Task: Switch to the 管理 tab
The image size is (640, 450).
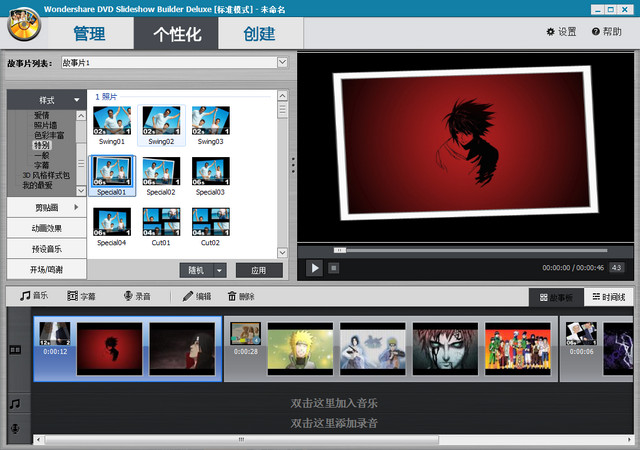Action: pyautogui.click(x=89, y=33)
